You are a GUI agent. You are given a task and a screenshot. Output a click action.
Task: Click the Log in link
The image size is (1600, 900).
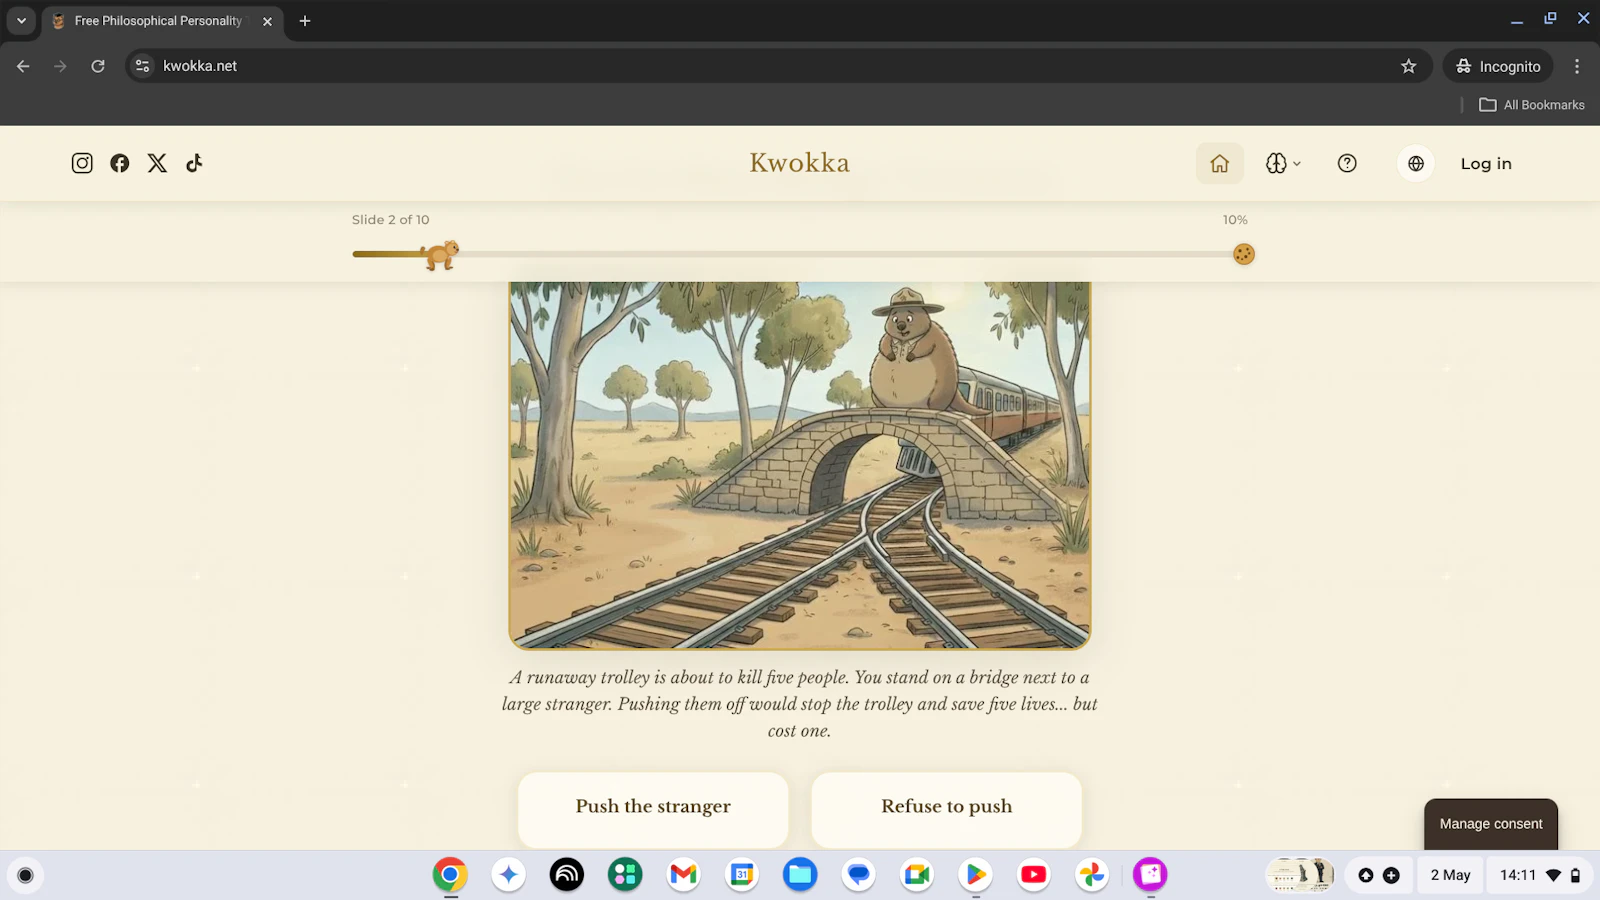pyautogui.click(x=1486, y=164)
